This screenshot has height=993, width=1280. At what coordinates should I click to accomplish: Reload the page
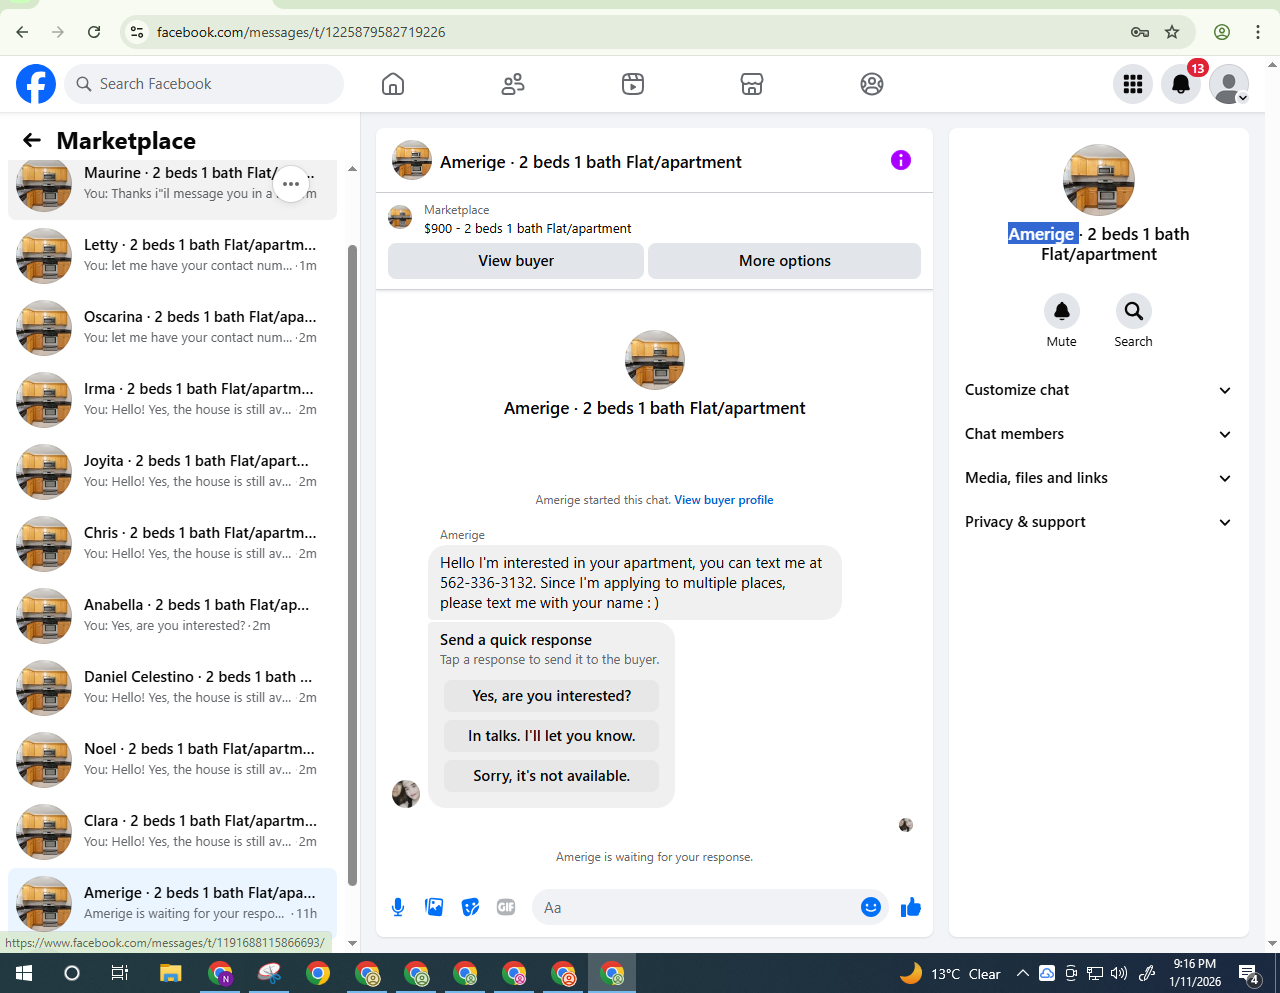(x=94, y=32)
